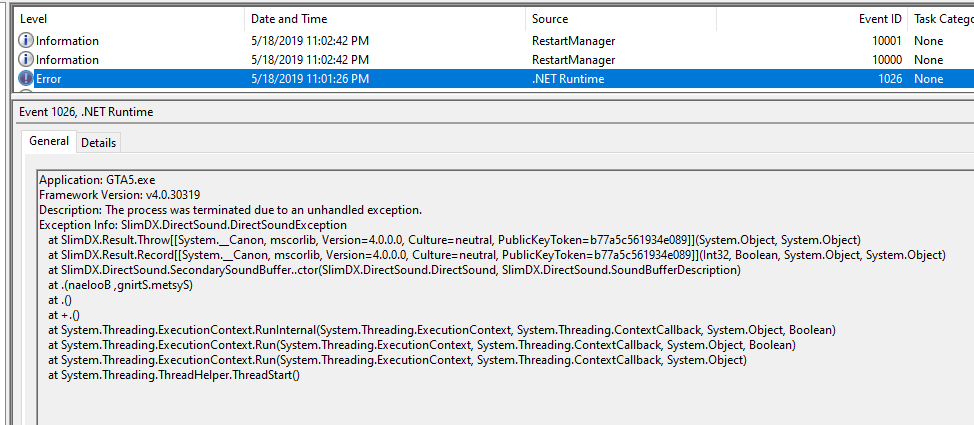Click the Task Category column header
The height and width of the screenshot is (425, 974).
click(x=942, y=19)
